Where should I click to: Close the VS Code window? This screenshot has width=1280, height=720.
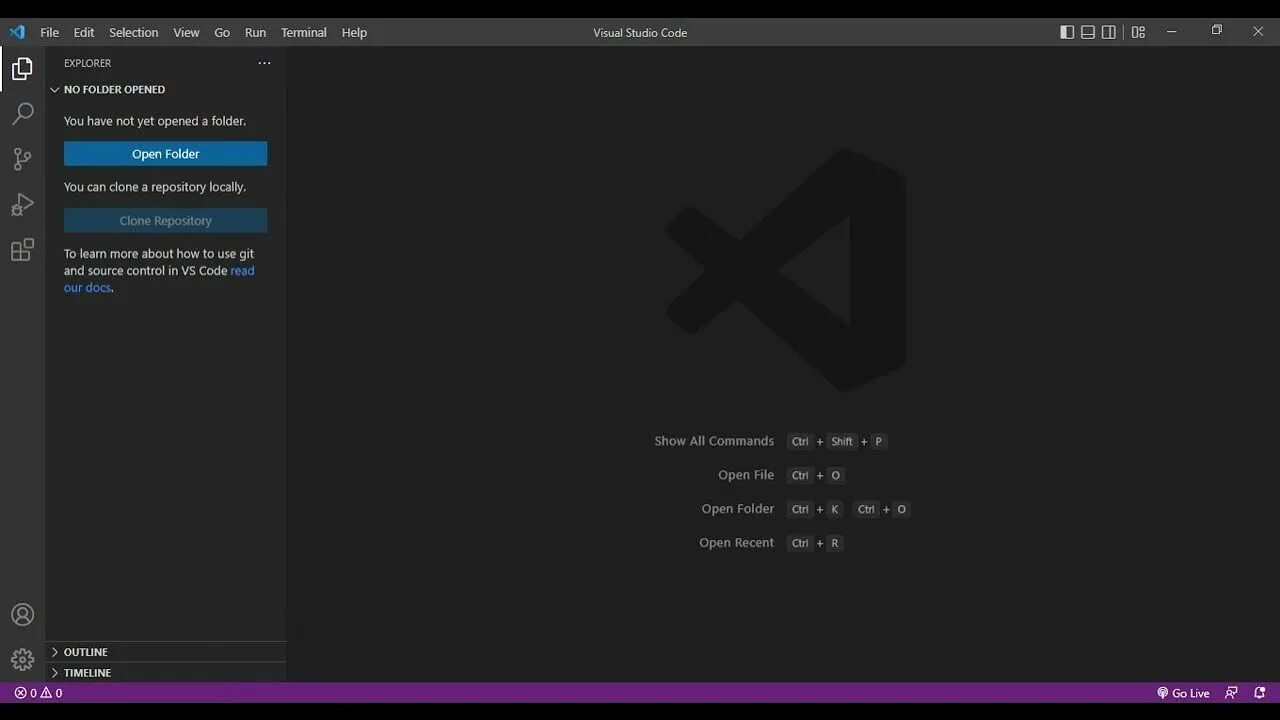click(x=1258, y=31)
